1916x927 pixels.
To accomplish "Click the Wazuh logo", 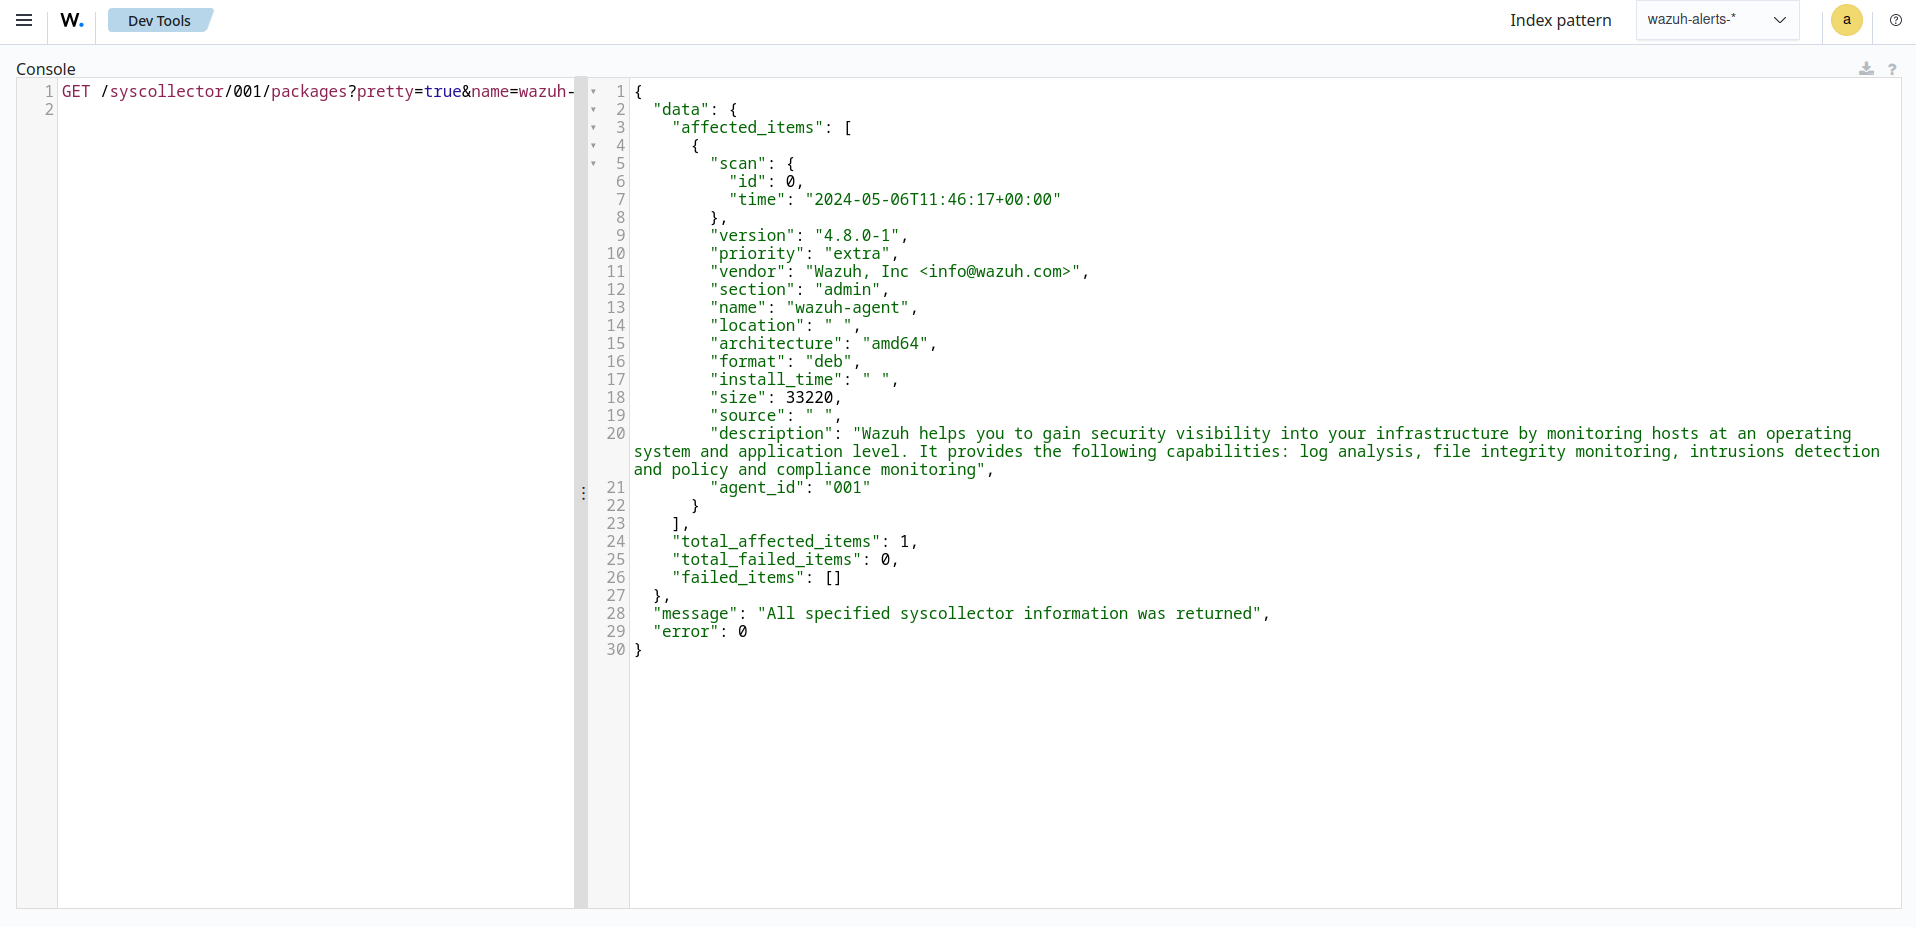I will click(71, 20).
